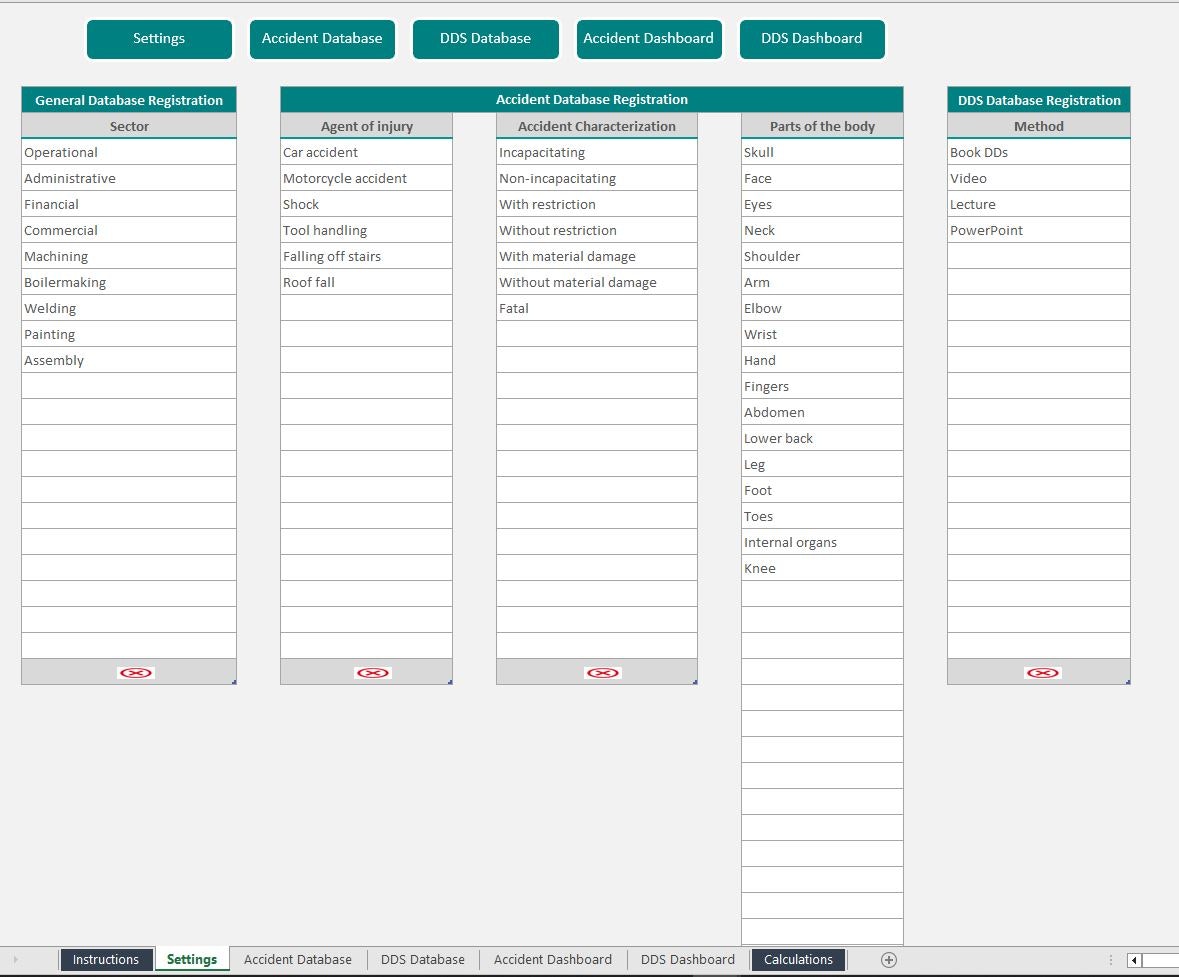Add a new worksheet with the plus icon
The height and width of the screenshot is (977, 1179).
tap(886, 959)
